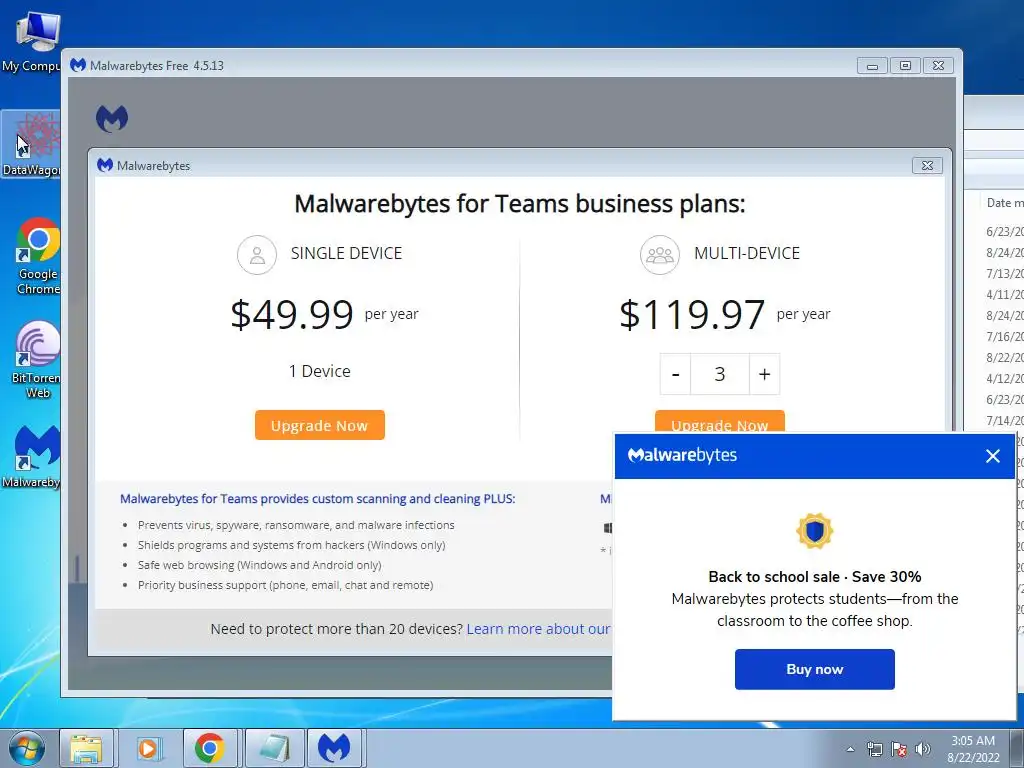The image size is (1024, 768).
Task: Open My Computer desktop icon
Action: 33,40
